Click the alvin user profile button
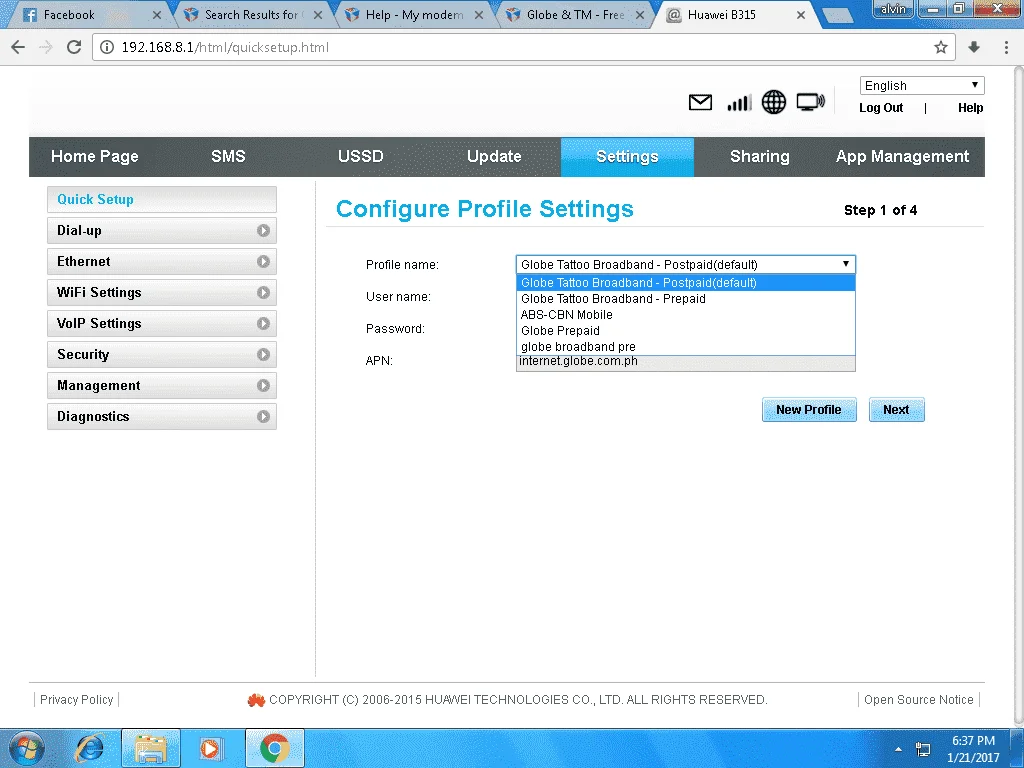The width and height of the screenshot is (1024, 768). click(893, 8)
